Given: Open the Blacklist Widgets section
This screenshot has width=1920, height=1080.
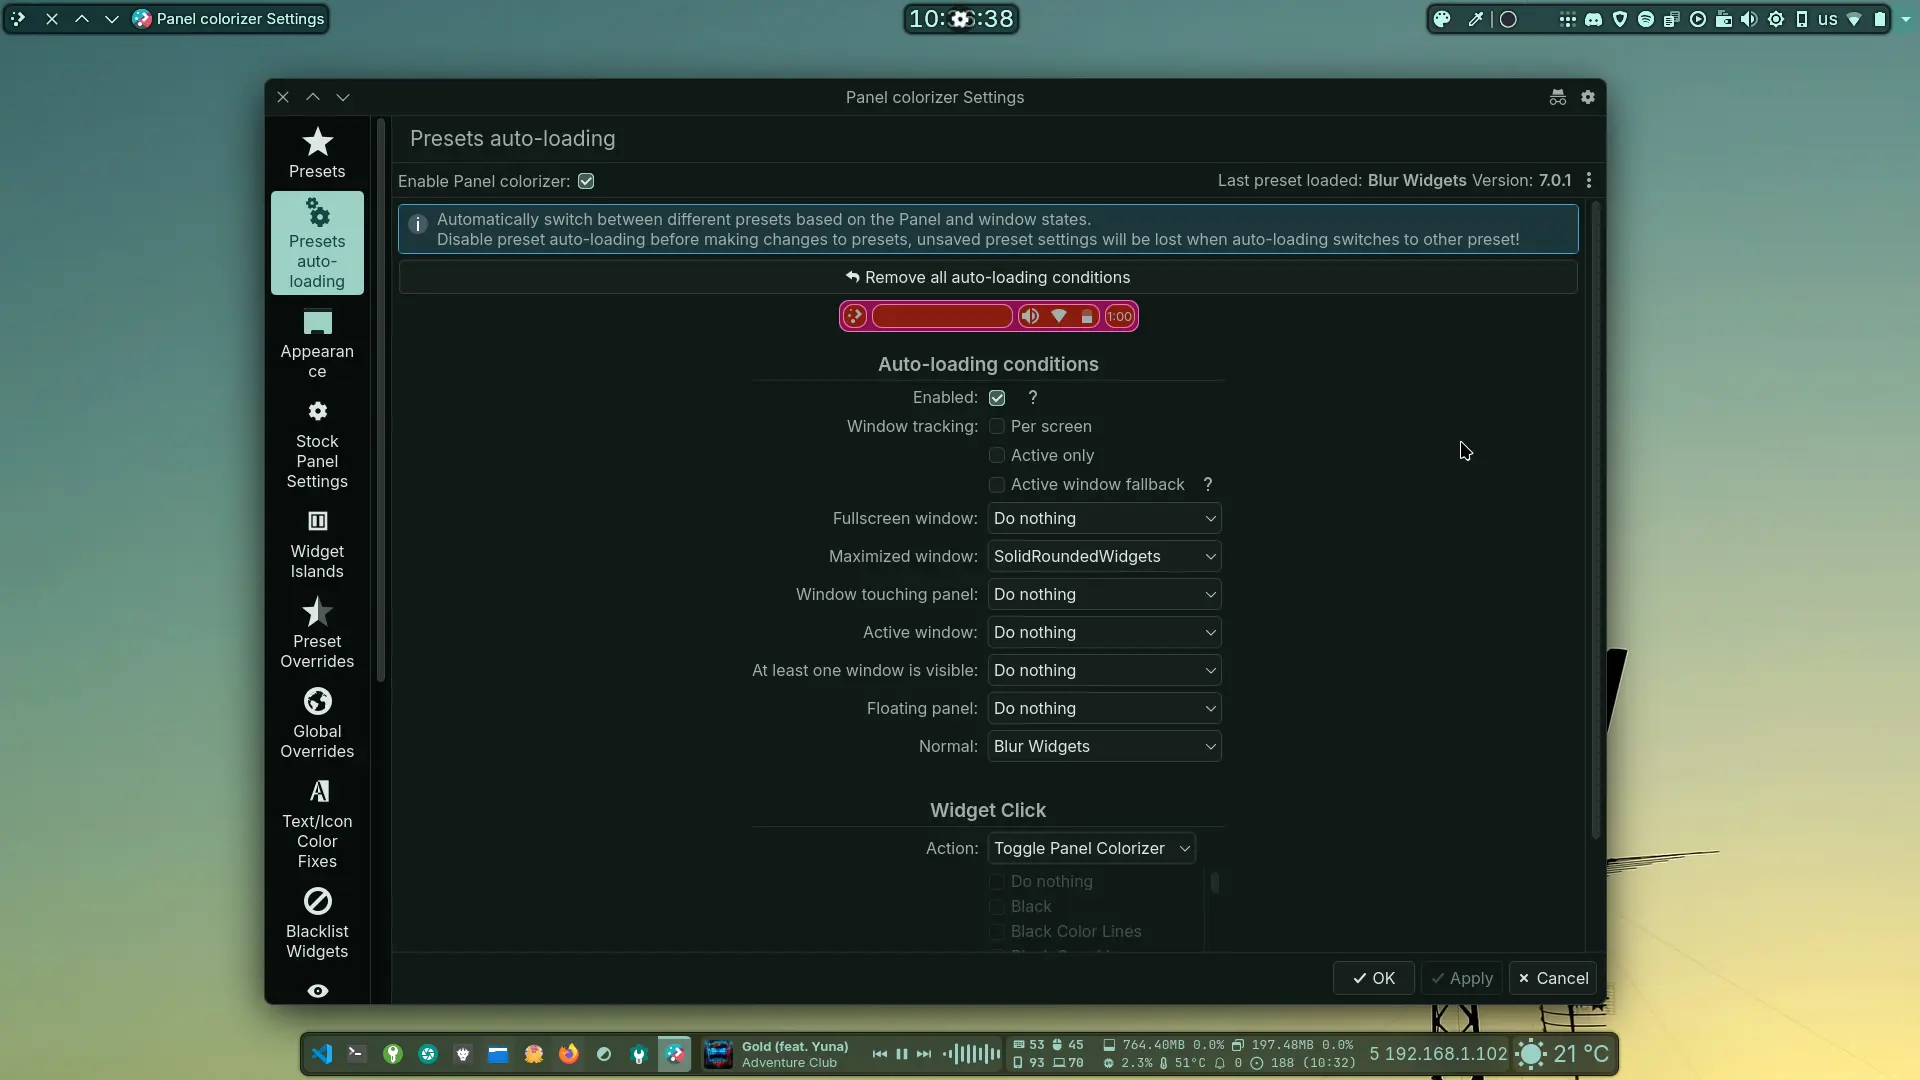Looking at the screenshot, I should (317, 923).
